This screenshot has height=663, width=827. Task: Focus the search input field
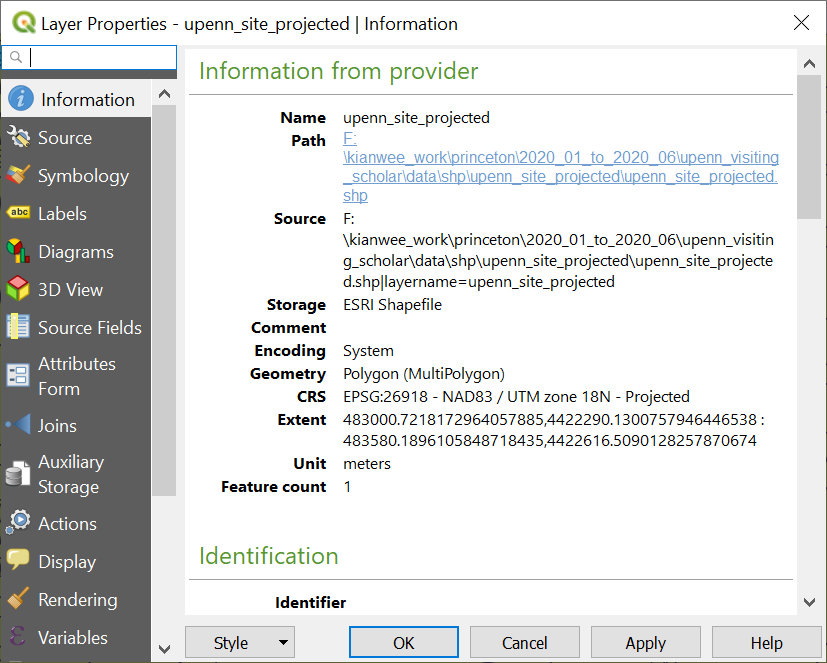[100, 58]
